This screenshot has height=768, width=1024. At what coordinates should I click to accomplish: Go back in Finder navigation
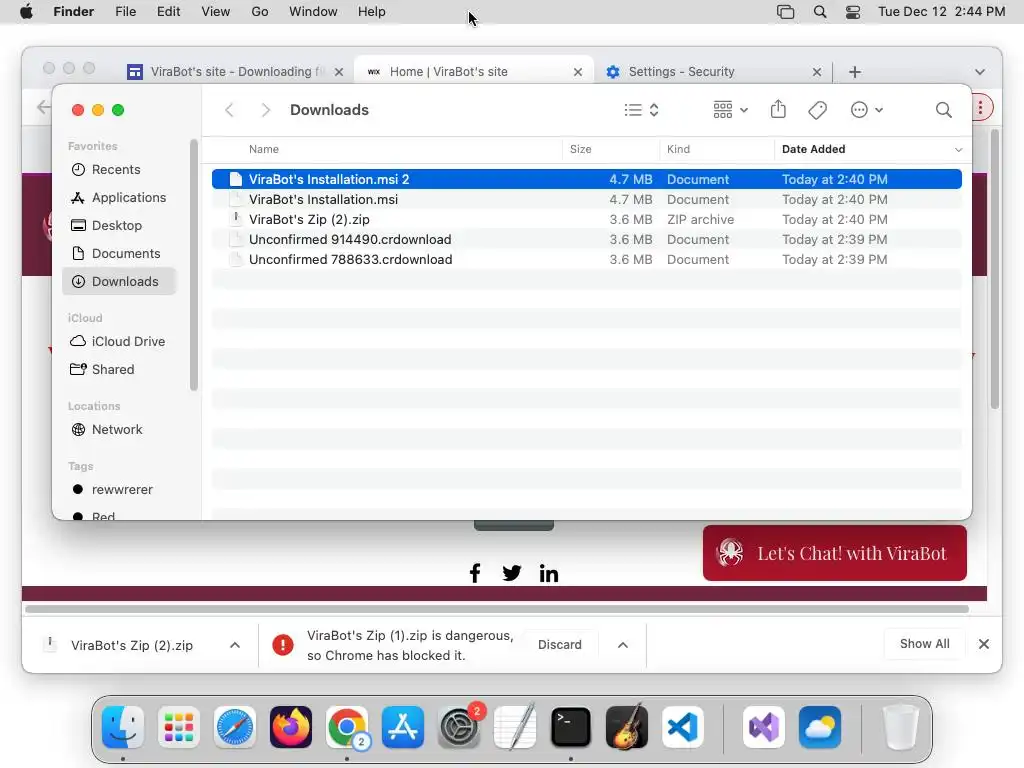pos(229,110)
